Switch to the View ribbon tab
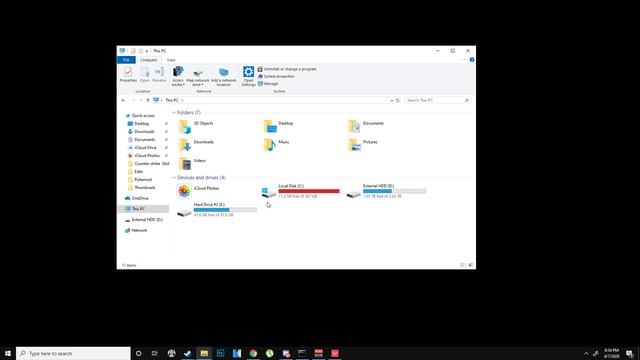This screenshot has height=360, width=640. (171, 60)
